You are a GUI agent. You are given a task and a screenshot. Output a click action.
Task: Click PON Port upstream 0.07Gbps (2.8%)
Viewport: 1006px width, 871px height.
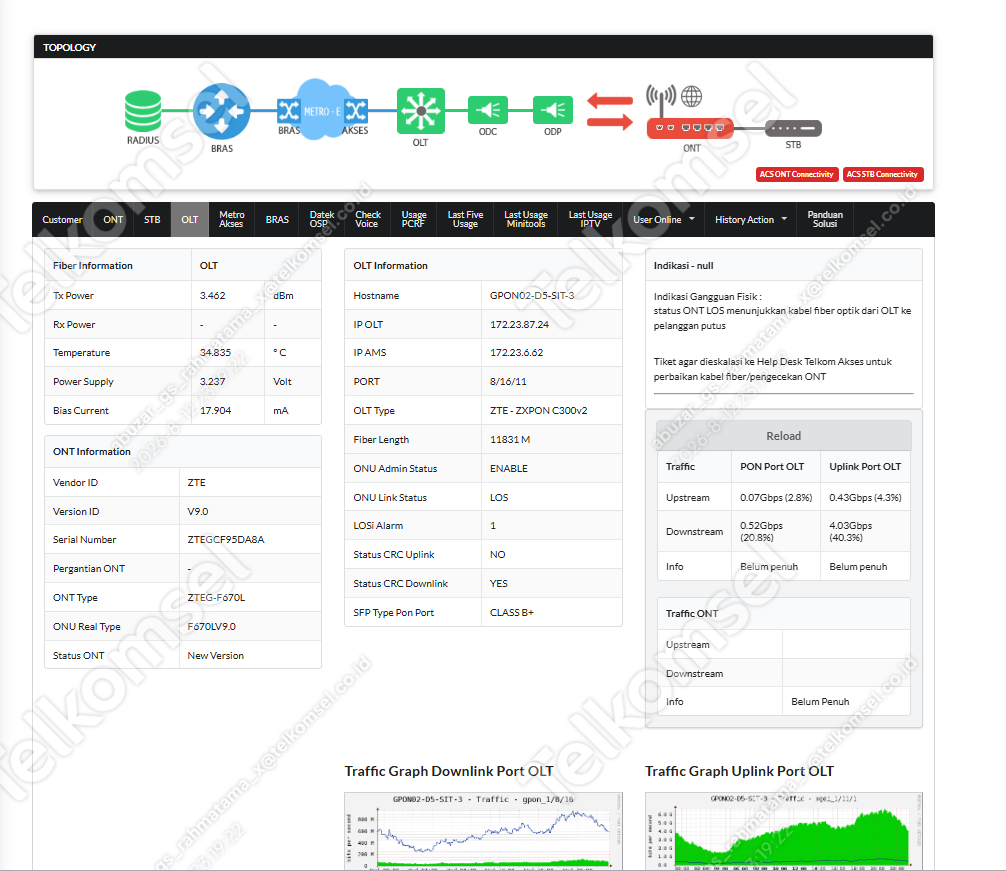776,498
